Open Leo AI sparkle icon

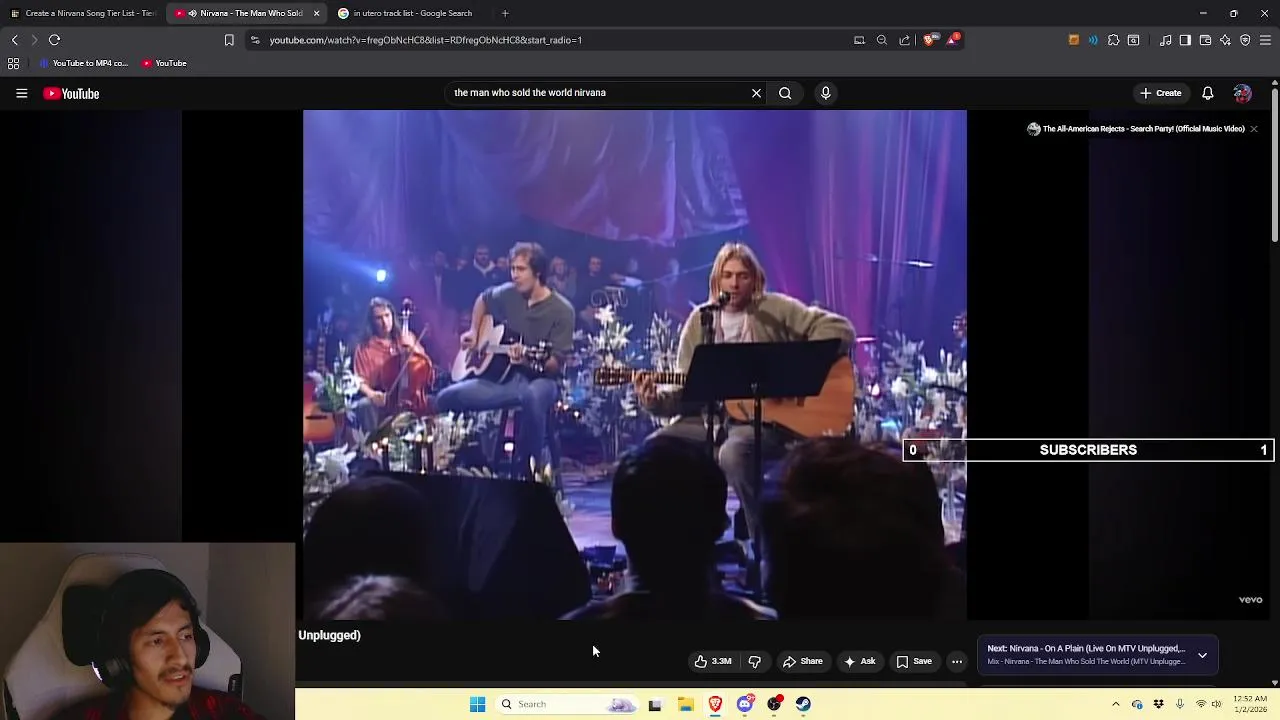pos(1225,40)
